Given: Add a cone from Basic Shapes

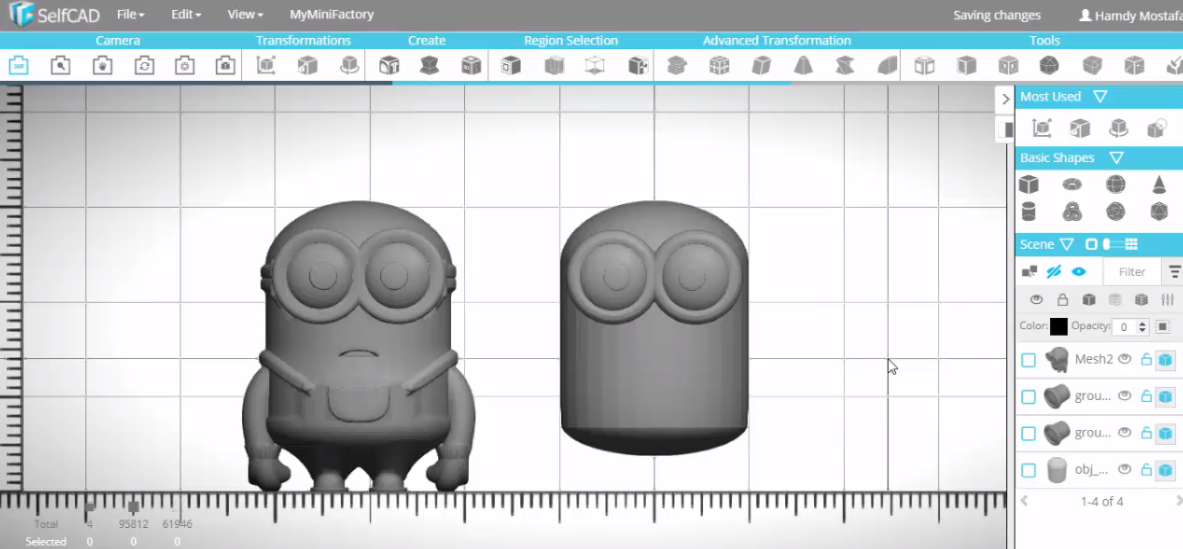Looking at the screenshot, I should pos(1159,184).
